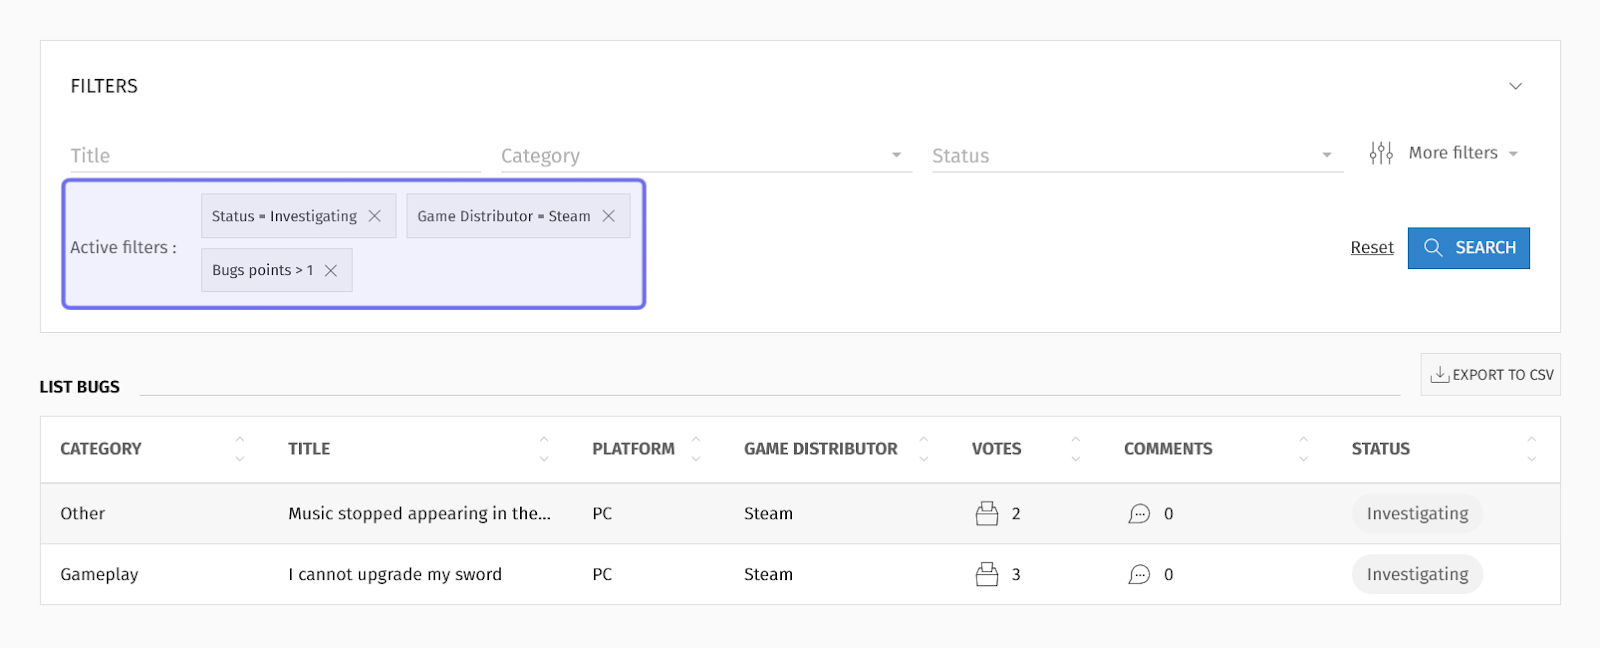This screenshot has height=648, width=1600.
Task: Click the CATEGORY column header
Action: [x=101, y=449]
